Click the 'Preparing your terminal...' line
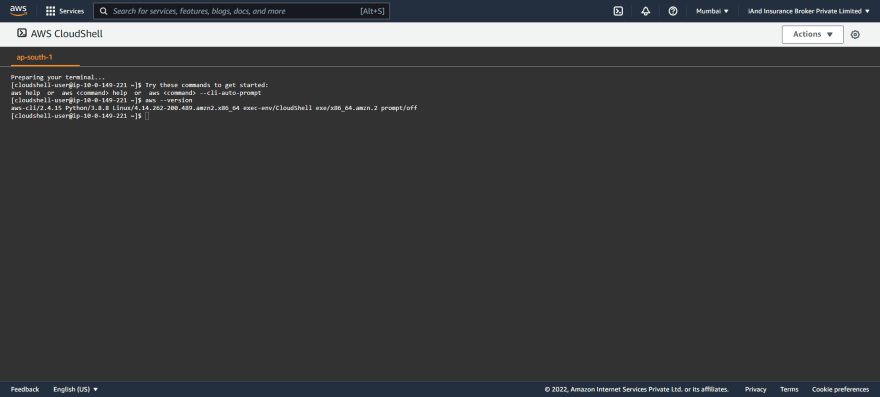Screen dimensions: 880x397 (58, 77)
